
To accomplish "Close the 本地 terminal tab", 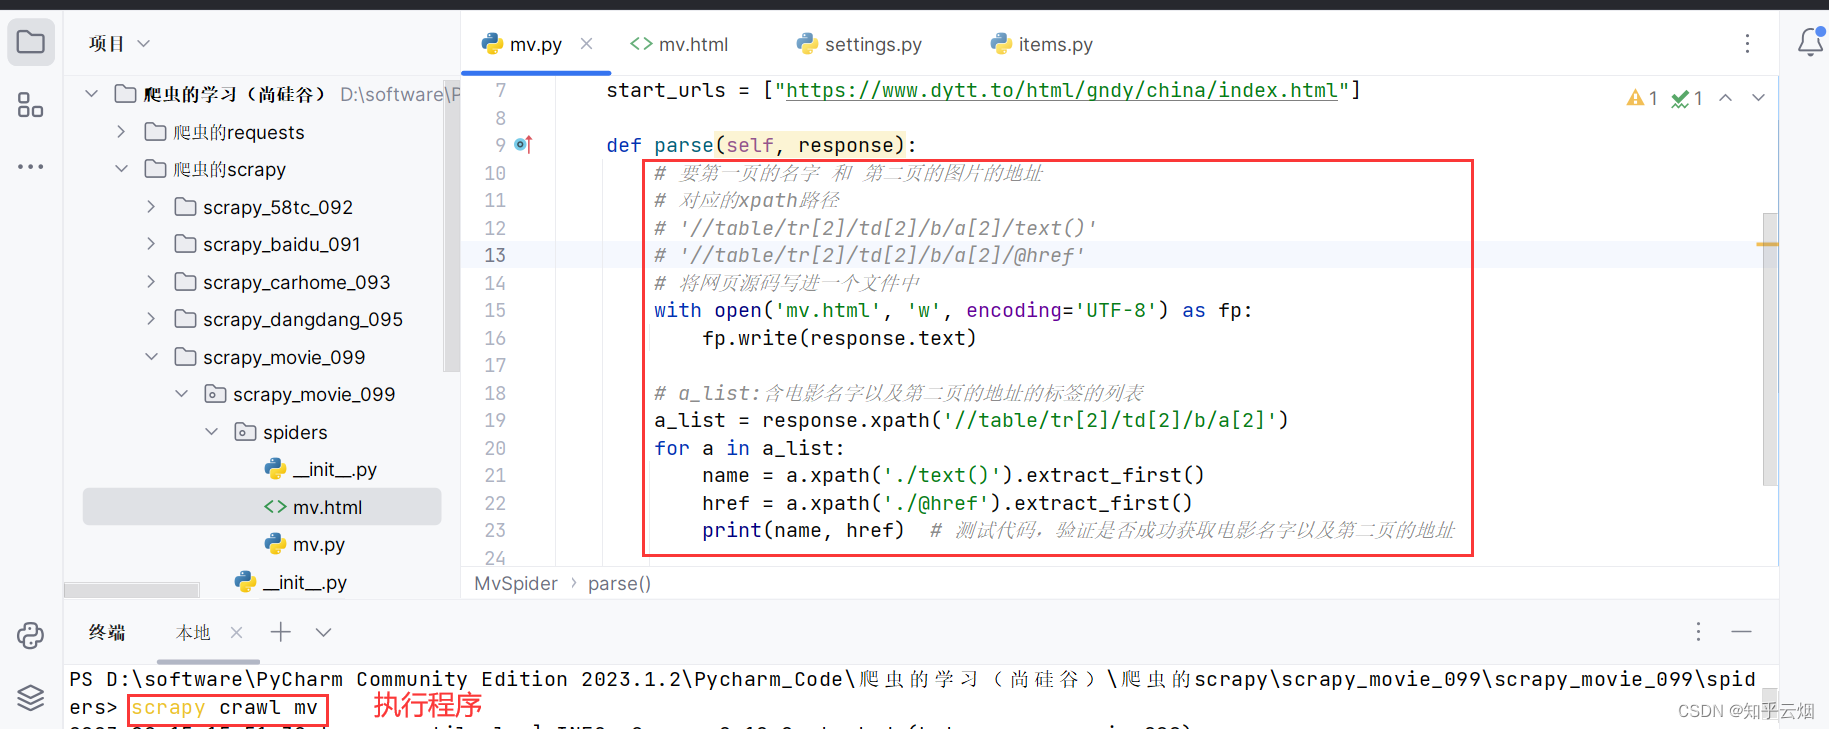I will point(236,632).
